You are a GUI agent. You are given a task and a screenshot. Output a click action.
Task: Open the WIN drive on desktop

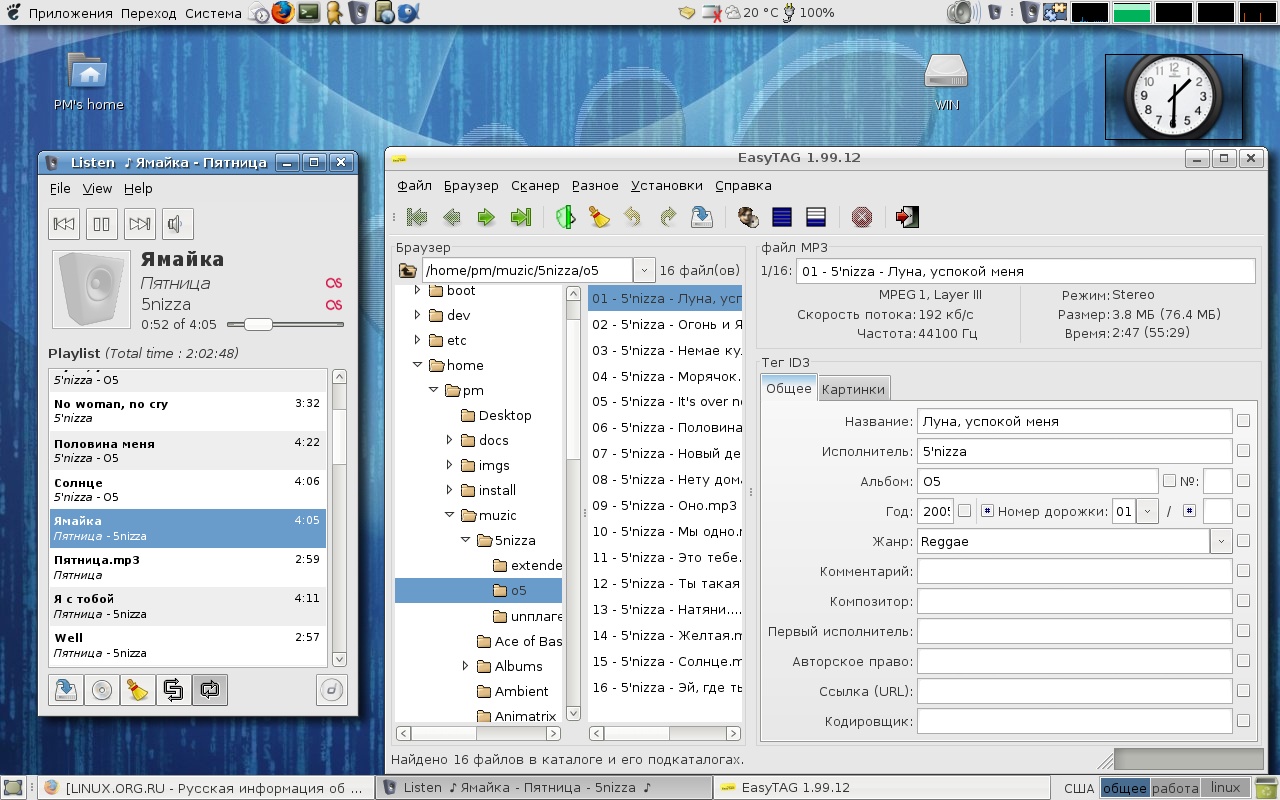point(946,82)
